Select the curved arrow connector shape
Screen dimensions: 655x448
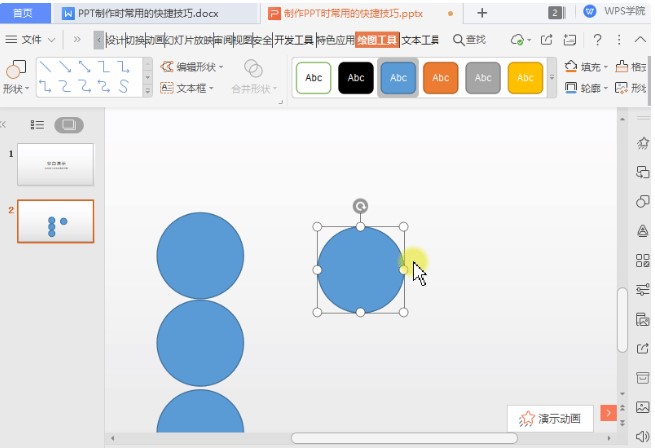pyautogui.click(x=84, y=86)
